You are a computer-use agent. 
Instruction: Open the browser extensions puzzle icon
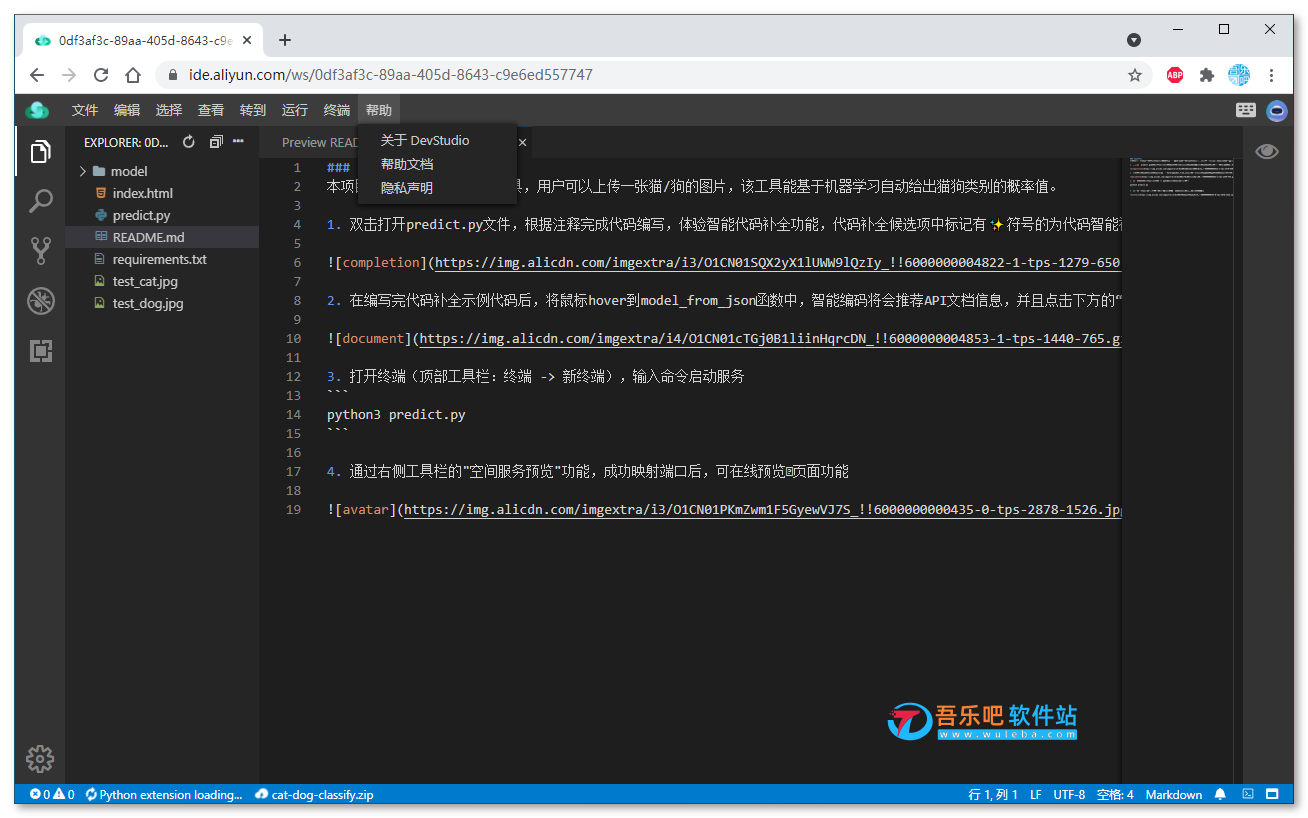coord(1207,75)
